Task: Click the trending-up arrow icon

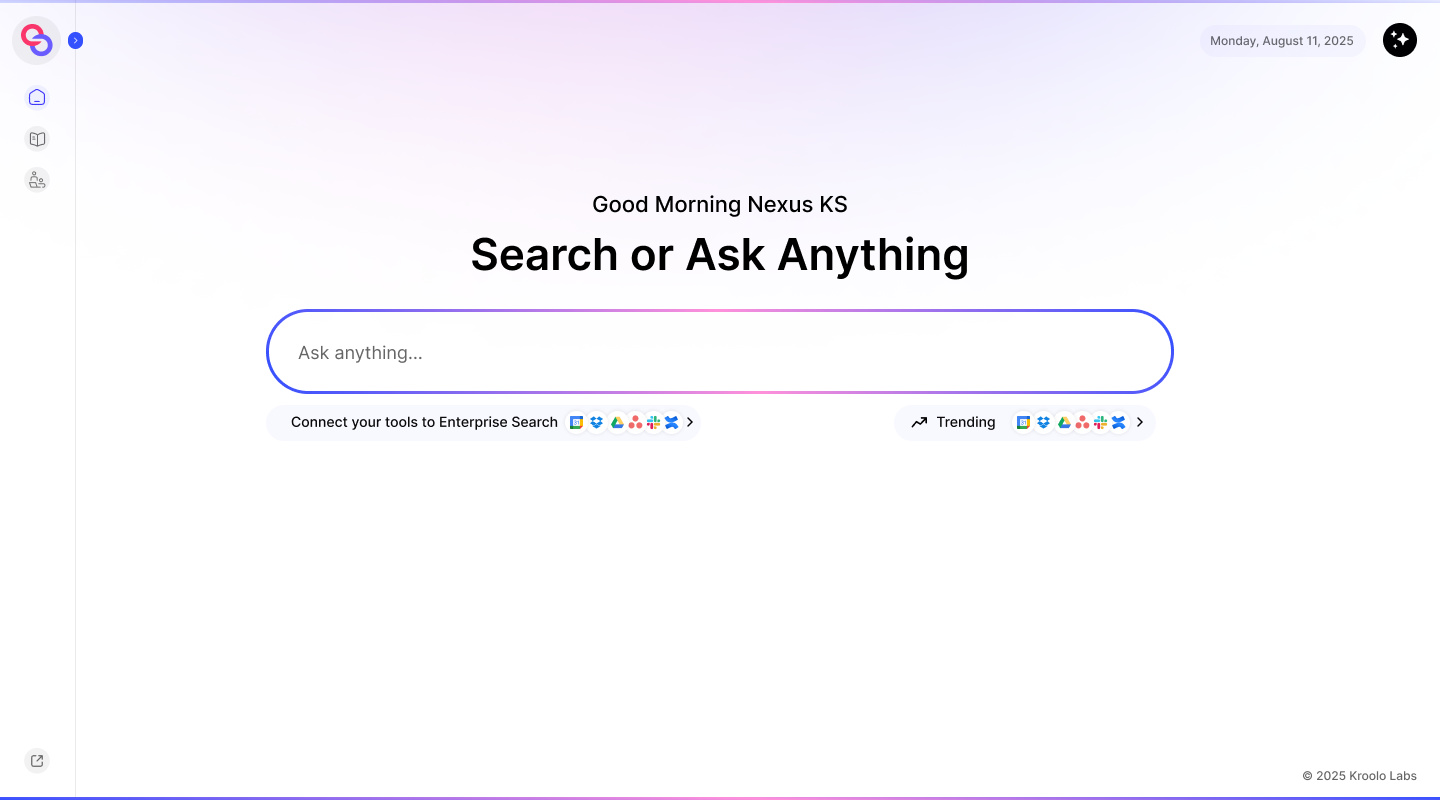Action: tap(919, 423)
